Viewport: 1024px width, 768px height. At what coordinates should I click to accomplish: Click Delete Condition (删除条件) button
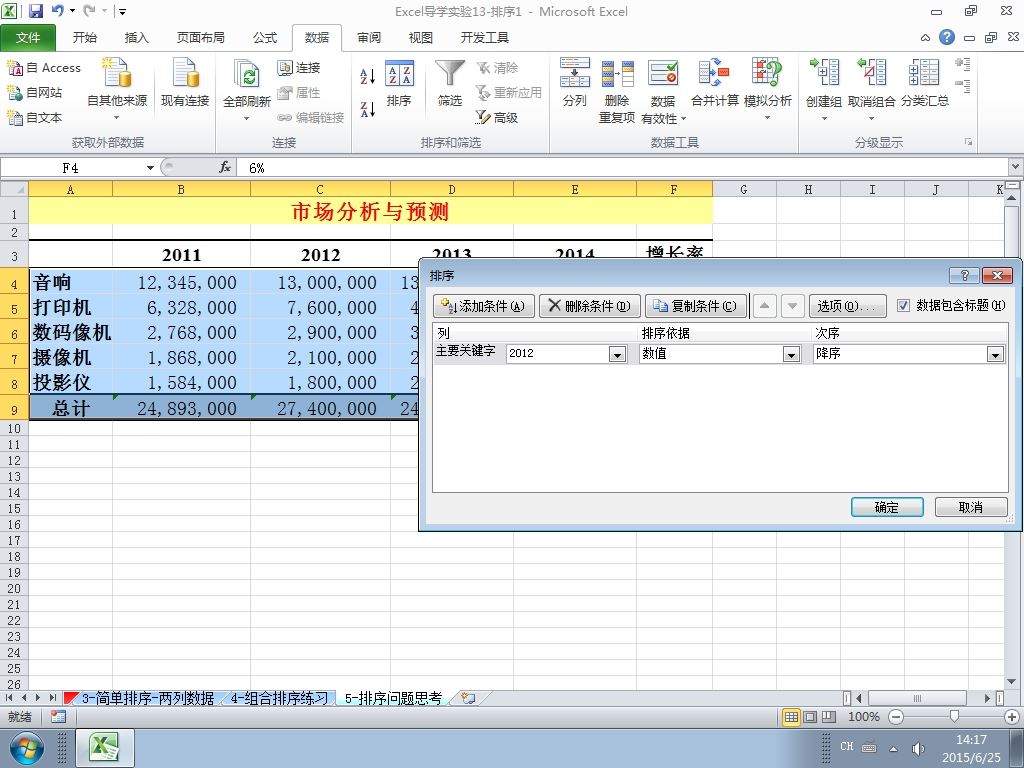pos(590,306)
